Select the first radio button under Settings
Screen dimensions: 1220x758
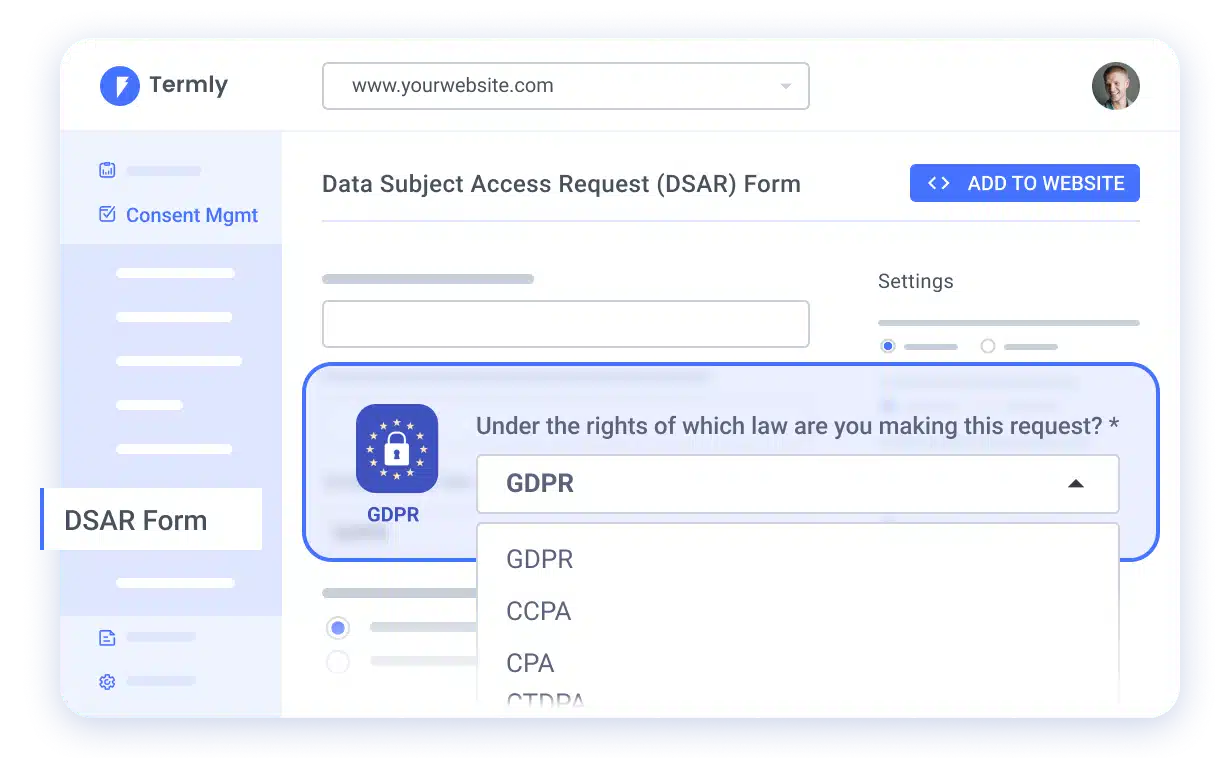(x=887, y=345)
